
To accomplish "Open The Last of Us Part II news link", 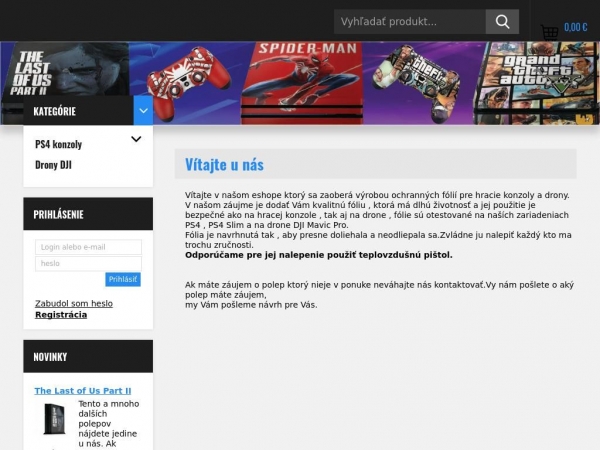I will coord(83,391).
